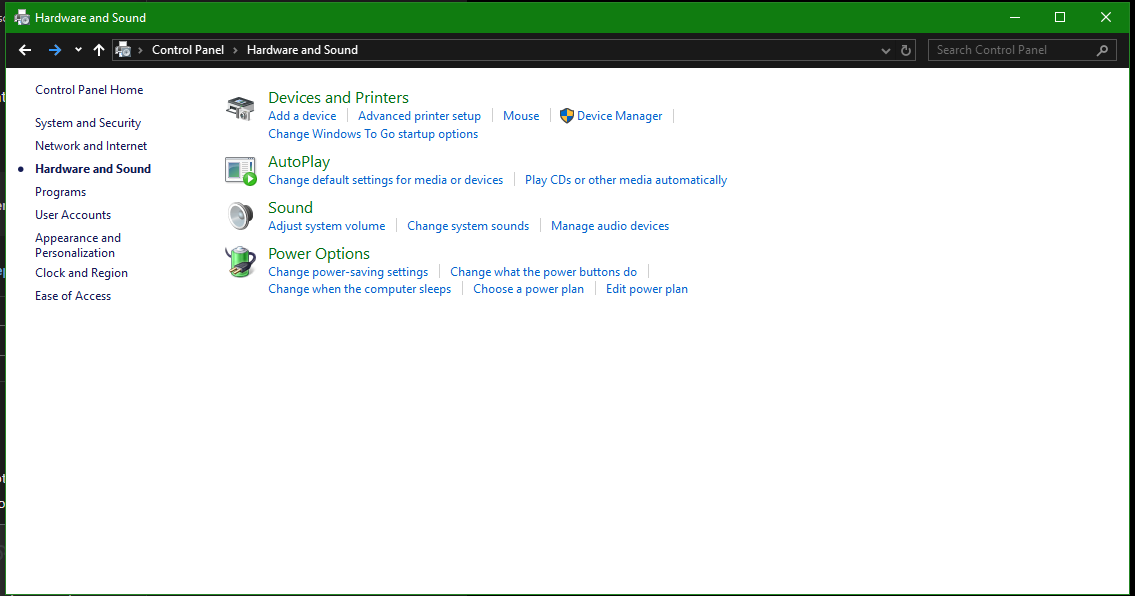Select Hardware and Sound in the sidebar
This screenshot has height=596, width=1135.
tap(93, 169)
